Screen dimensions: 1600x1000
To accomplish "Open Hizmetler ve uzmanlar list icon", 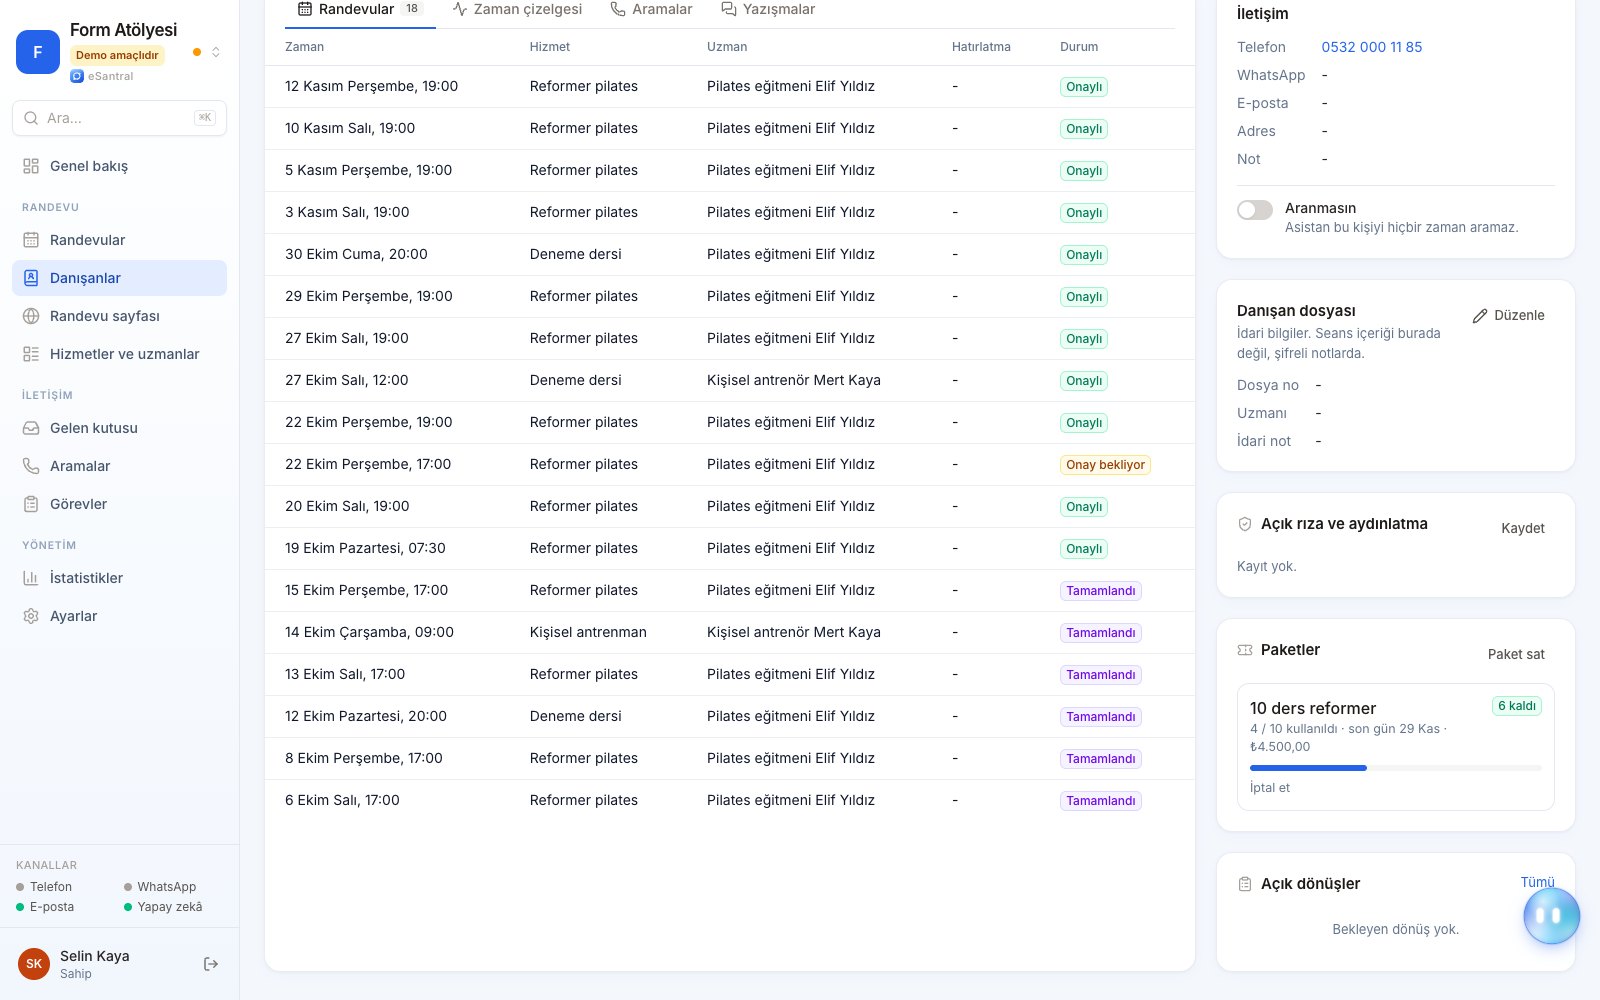I will (x=31, y=354).
